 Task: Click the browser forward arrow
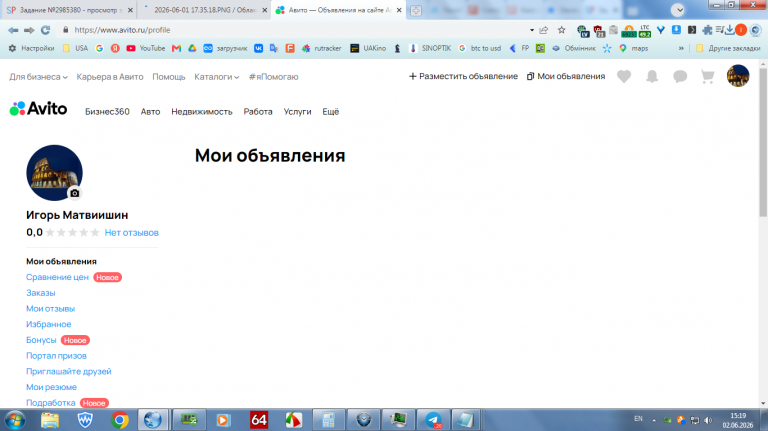click(x=29, y=30)
